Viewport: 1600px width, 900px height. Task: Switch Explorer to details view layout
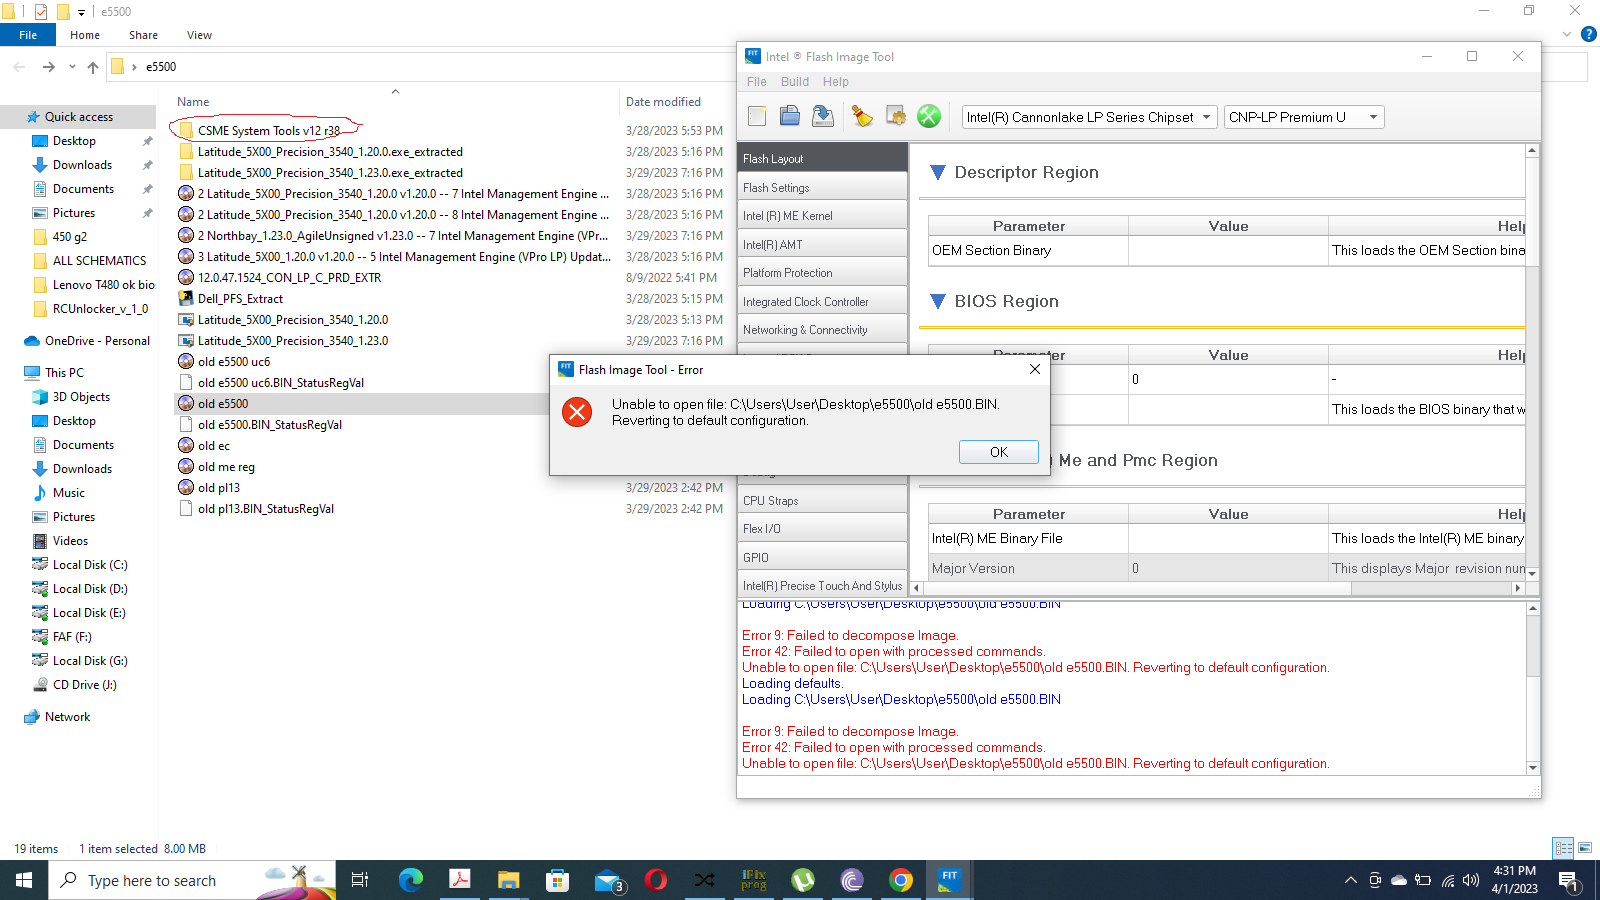1563,848
